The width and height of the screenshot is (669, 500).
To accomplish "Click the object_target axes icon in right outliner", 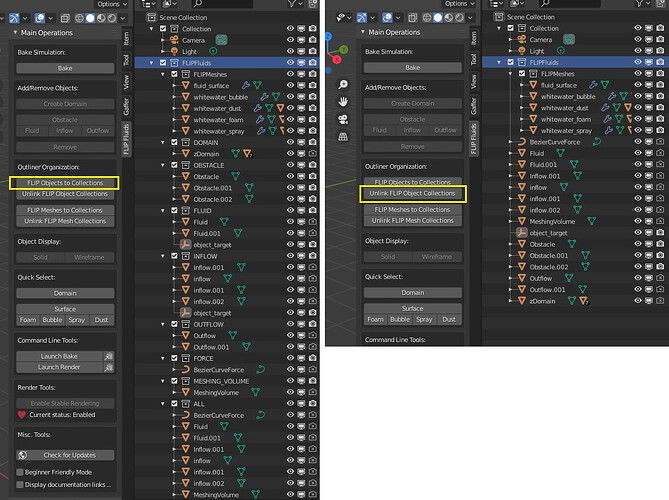I will [521, 233].
